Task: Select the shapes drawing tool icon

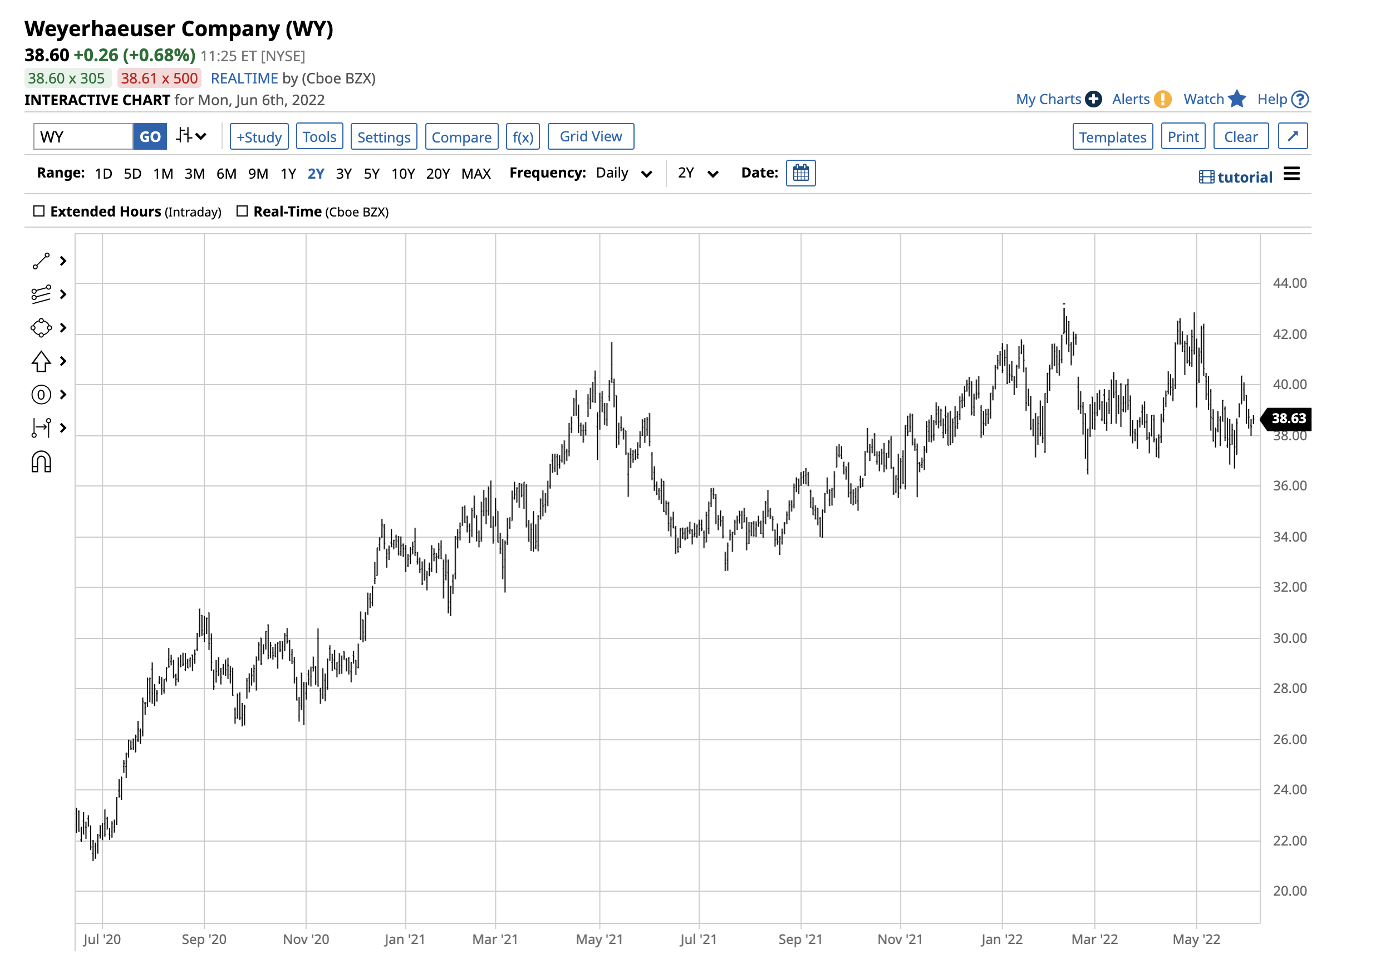Action: click(x=41, y=328)
